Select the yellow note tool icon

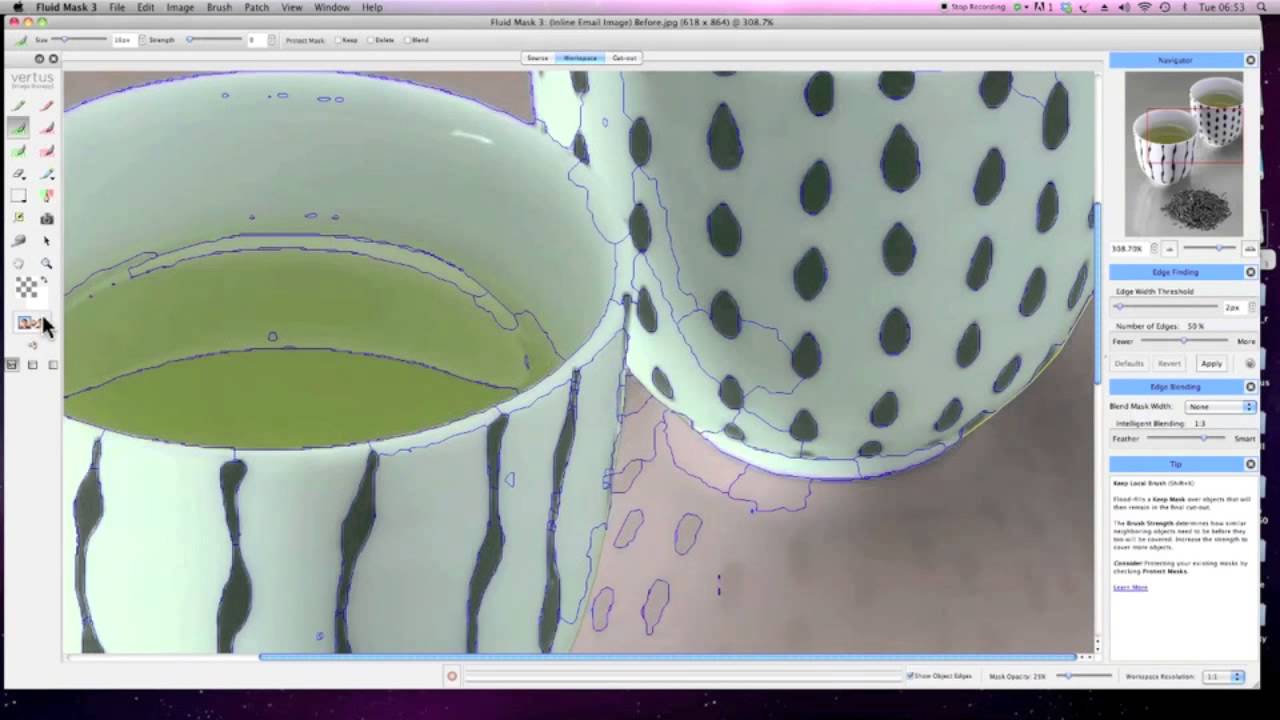[19, 218]
